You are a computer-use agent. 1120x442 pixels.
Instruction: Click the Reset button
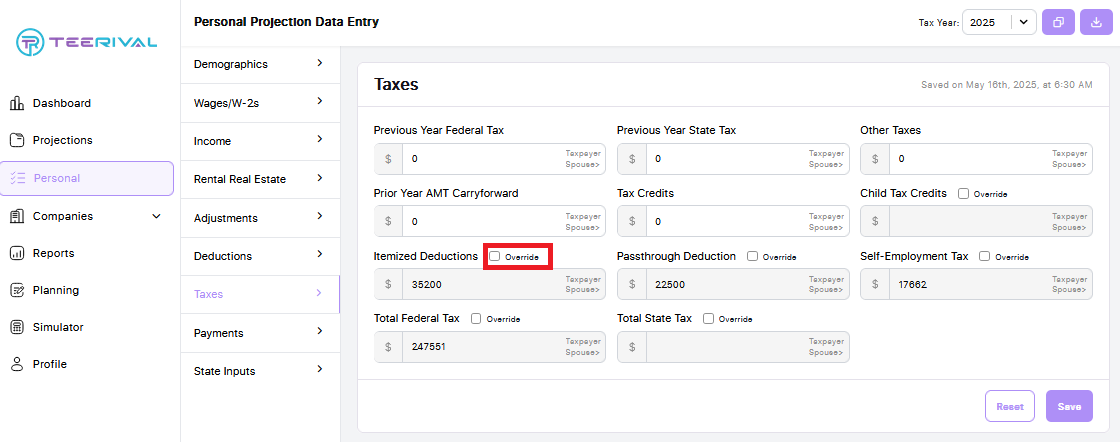coord(1010,406)
